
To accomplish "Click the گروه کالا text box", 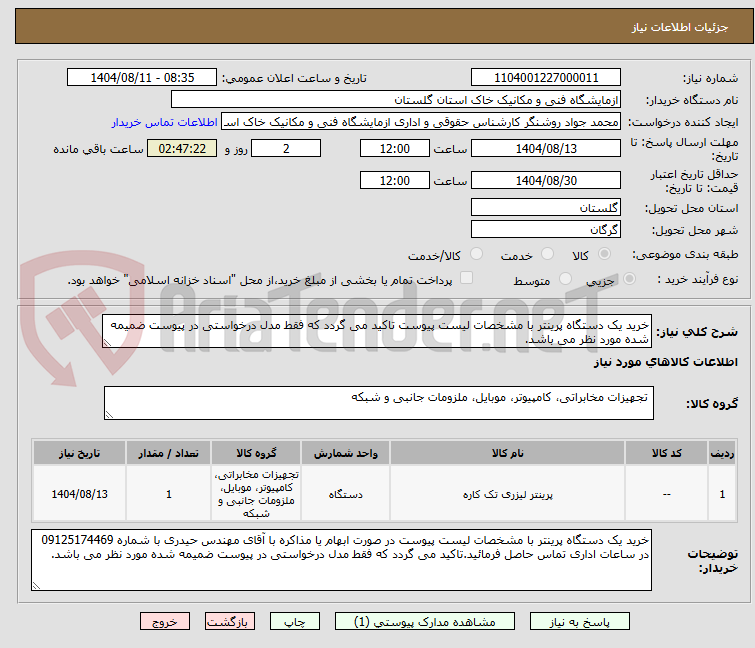I will click(x=379, y=403).
